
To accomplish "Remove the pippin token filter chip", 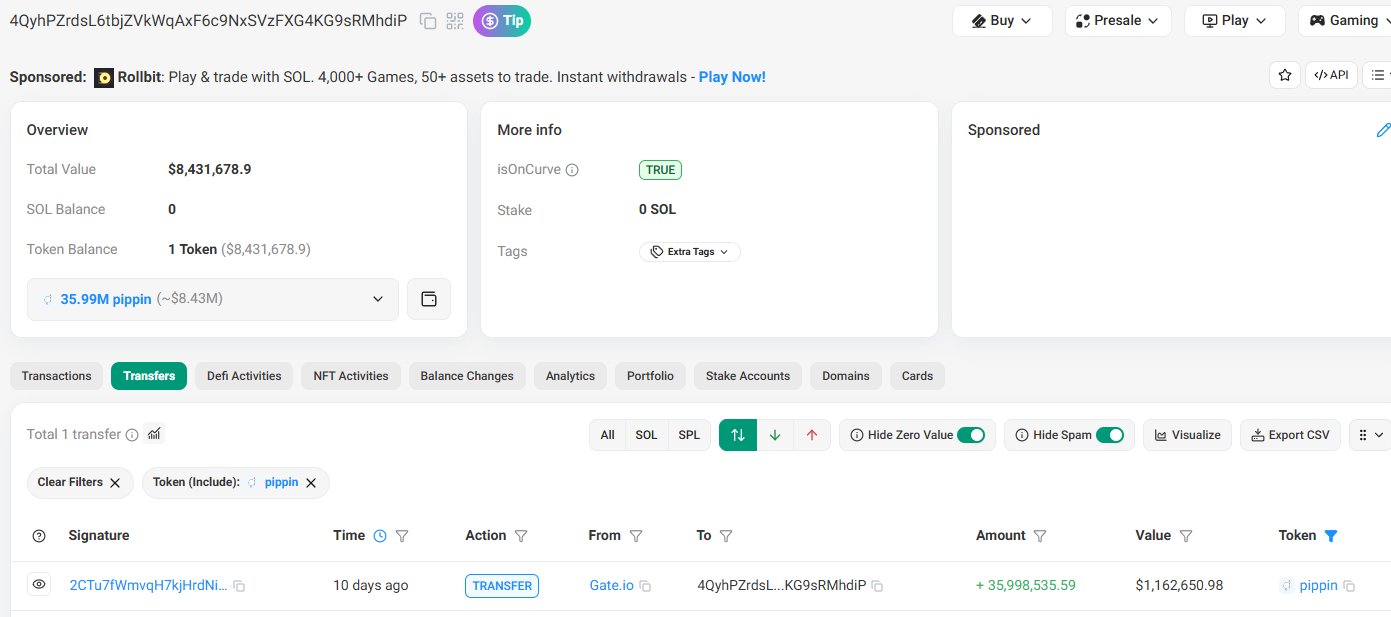I will tap(311, 483).
